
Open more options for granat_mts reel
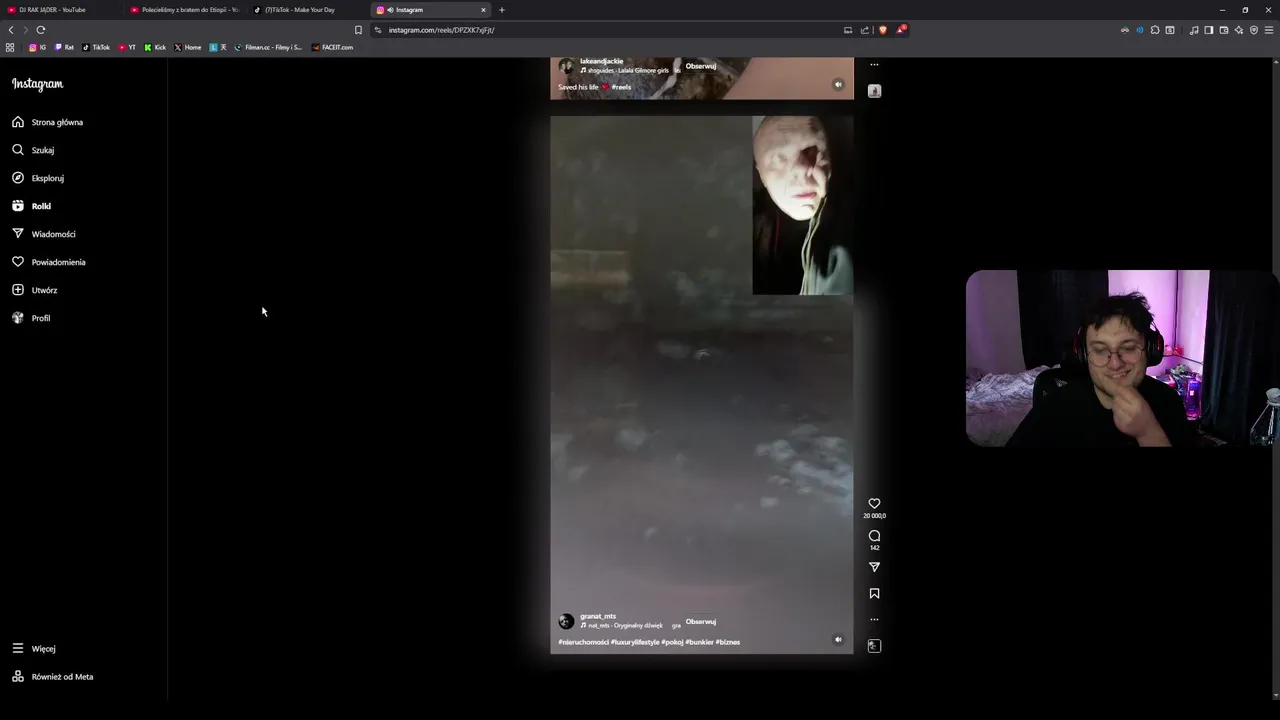coord(874,619)
